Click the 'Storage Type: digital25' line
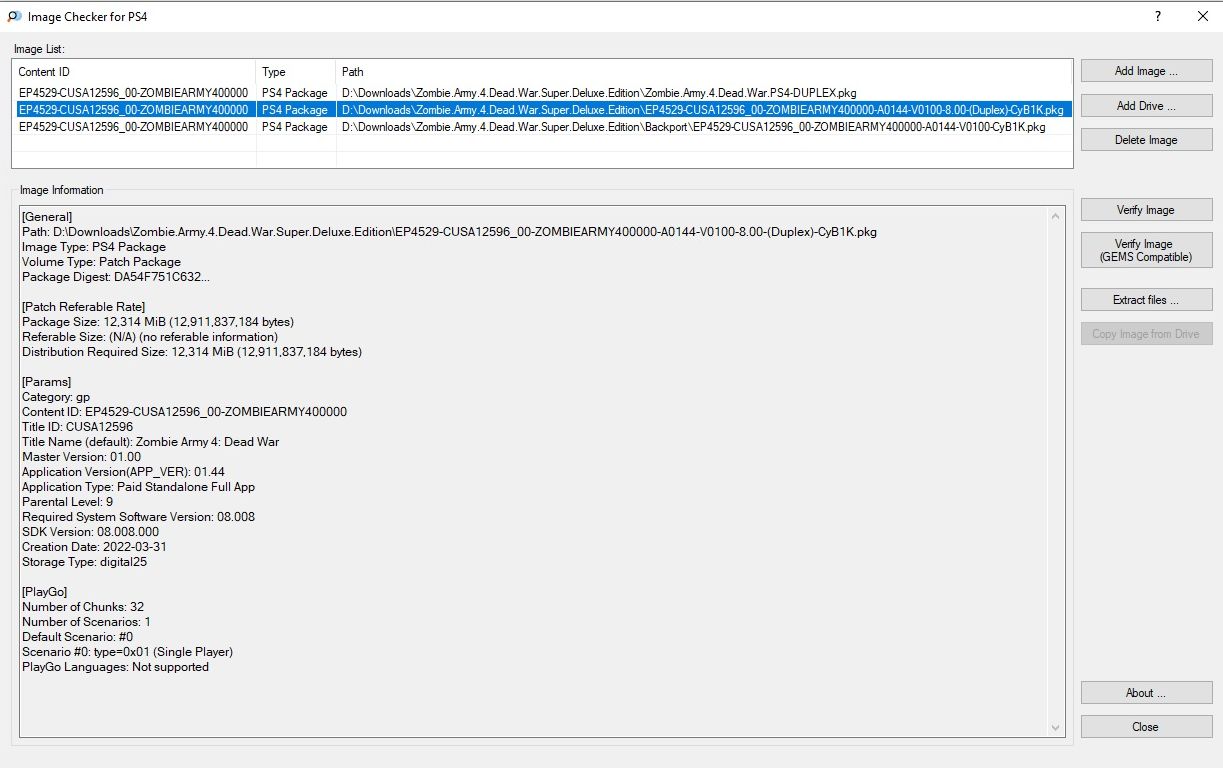1223x768 pixels. [85, 562]
